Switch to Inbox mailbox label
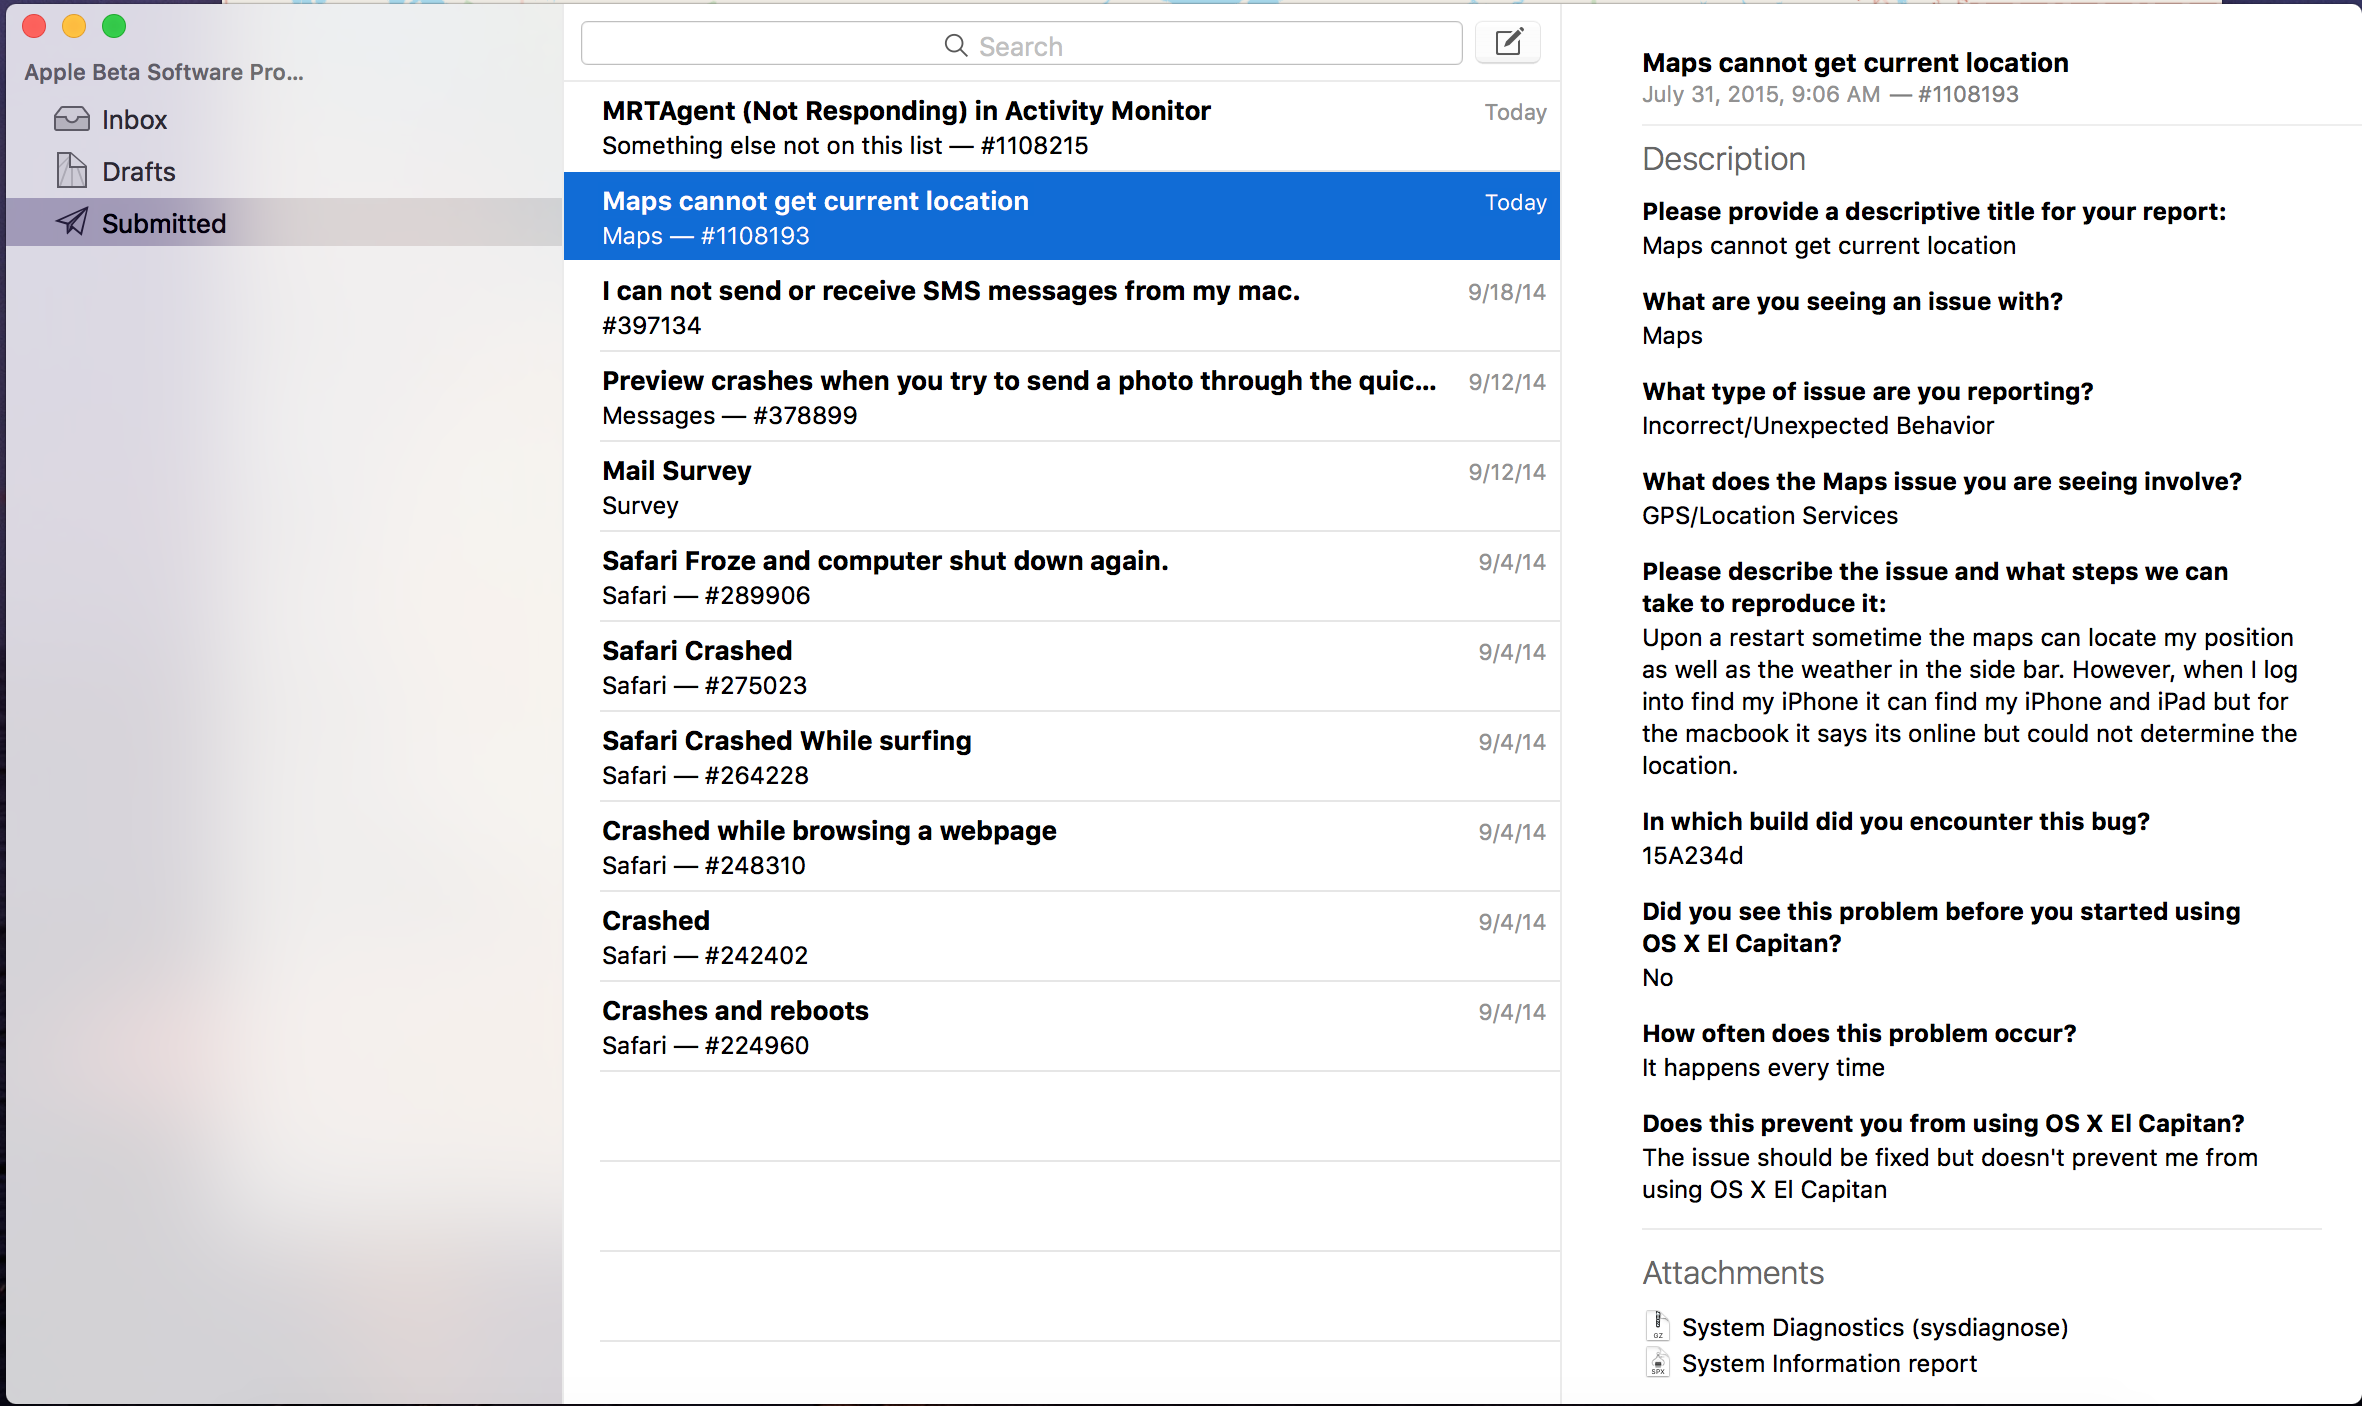This screenshot has height=1406, width=2362. (134, 120)
